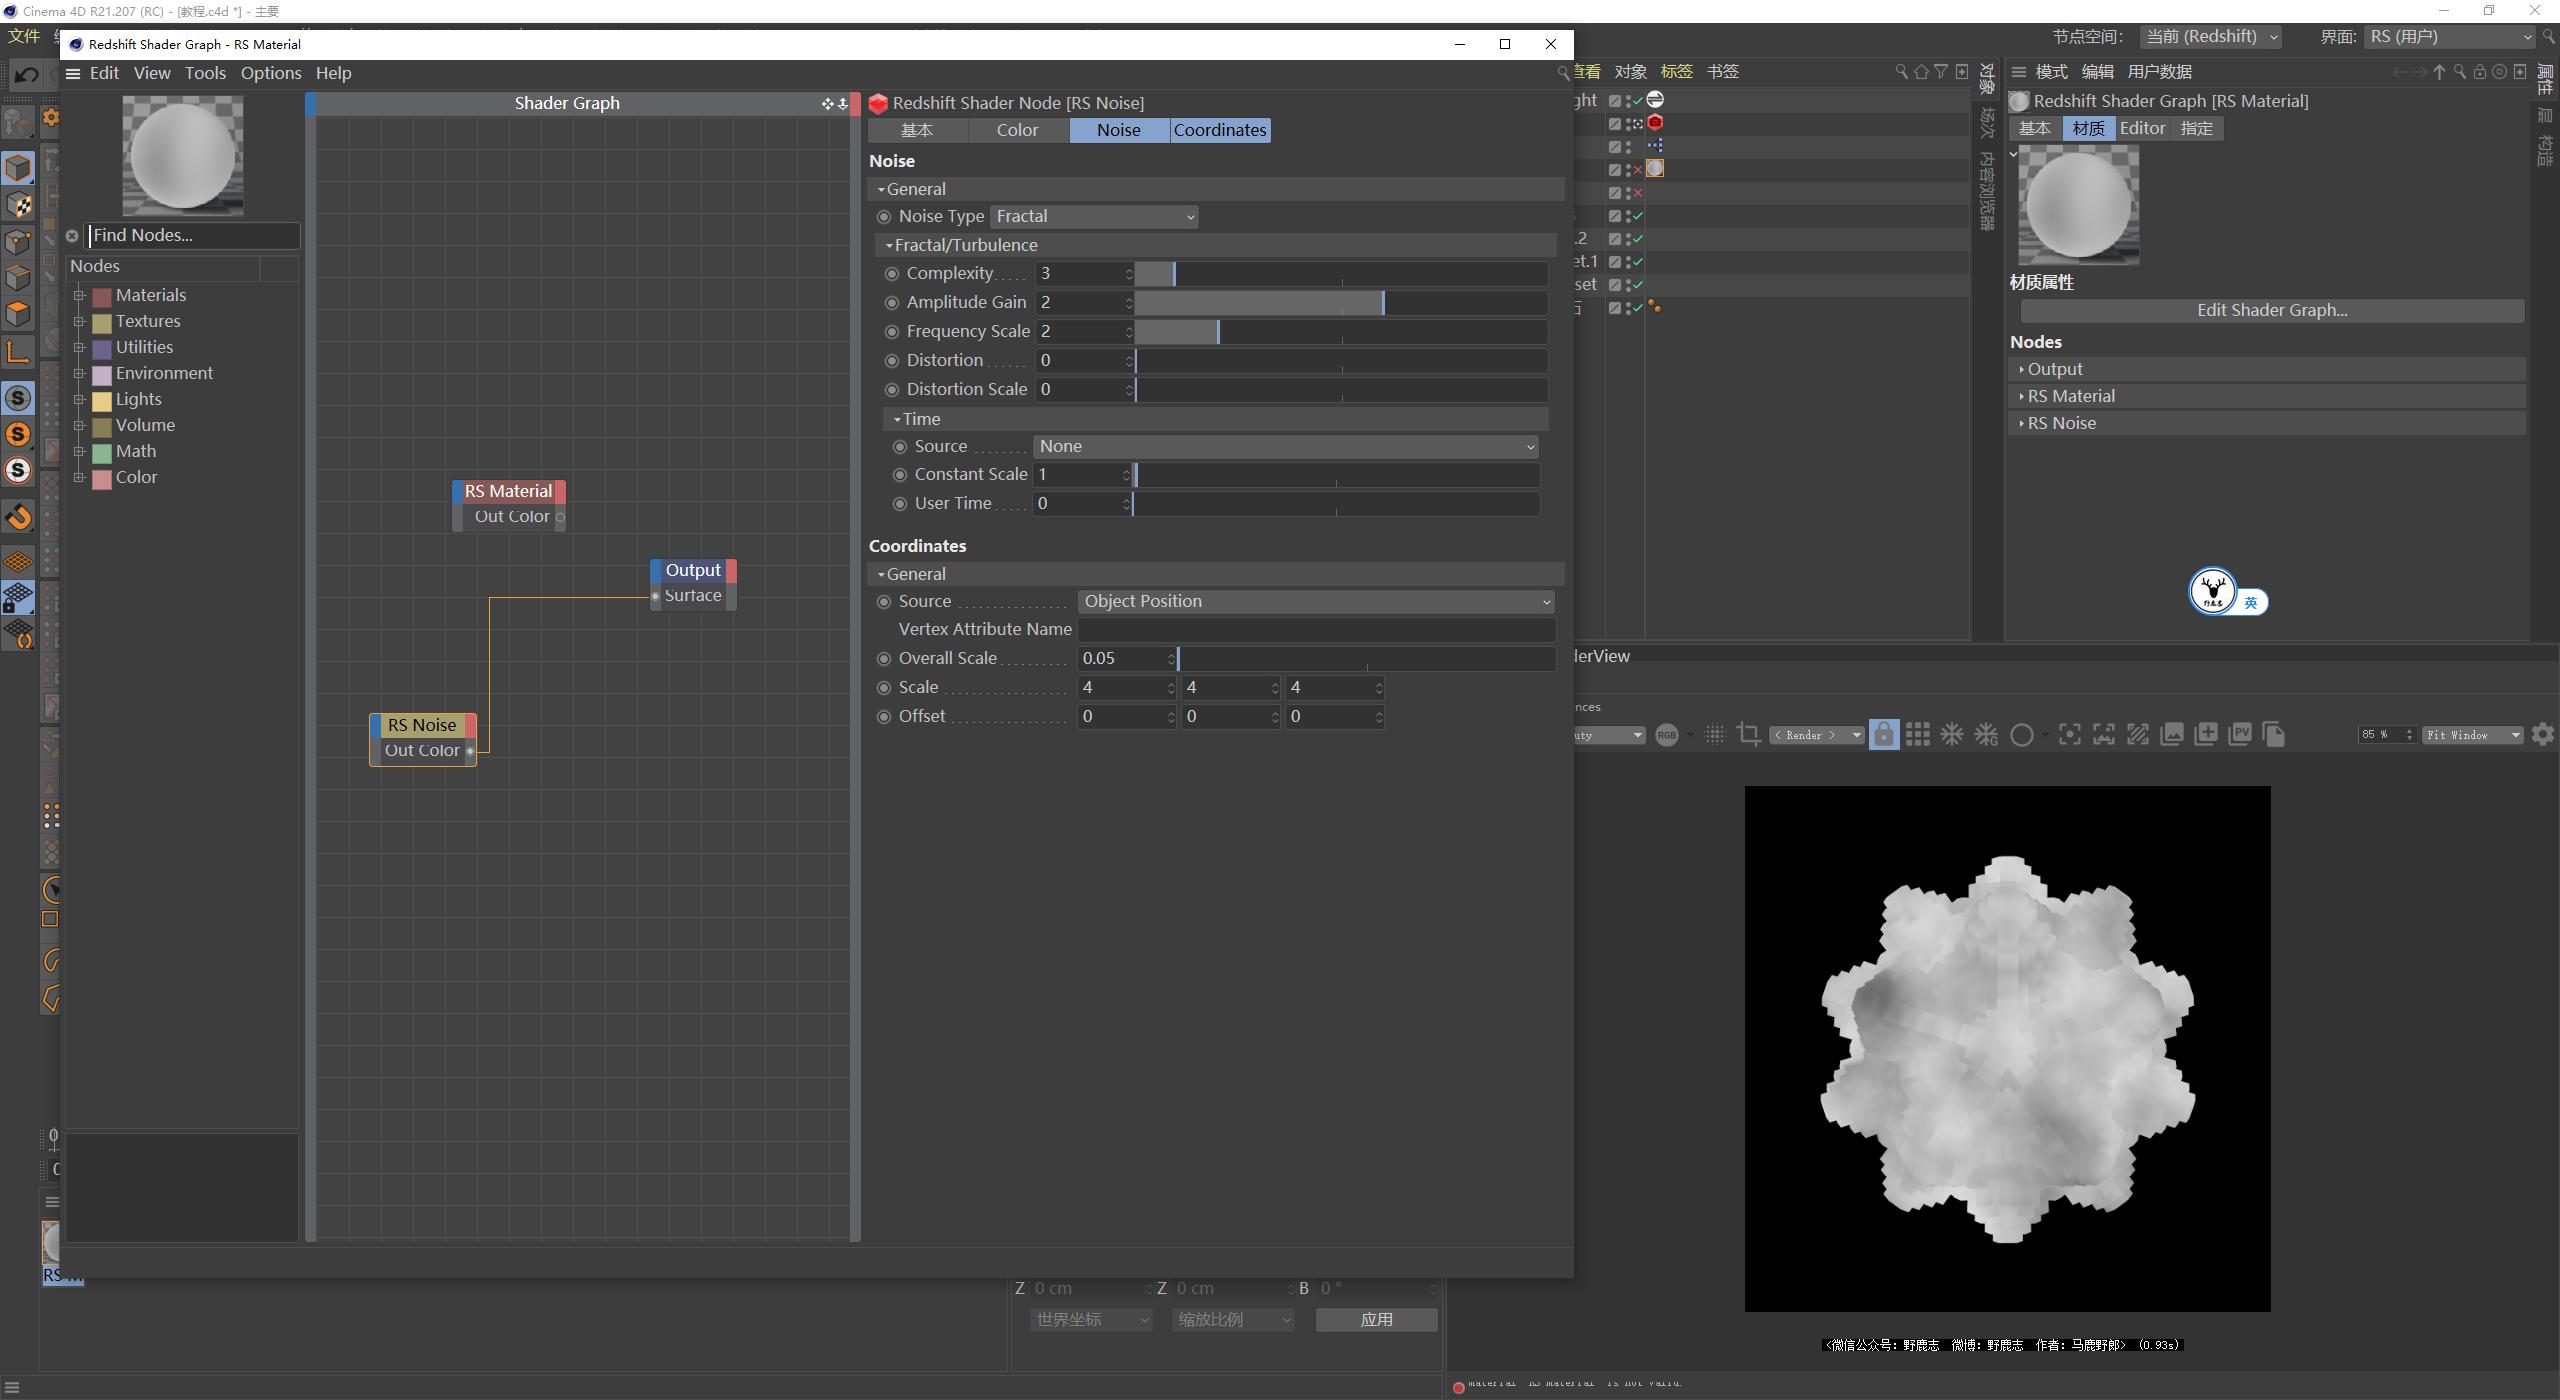This screenshot has height=1400, width=2560.
Task: Open the RS Material node settings
Action: point(508,490)
